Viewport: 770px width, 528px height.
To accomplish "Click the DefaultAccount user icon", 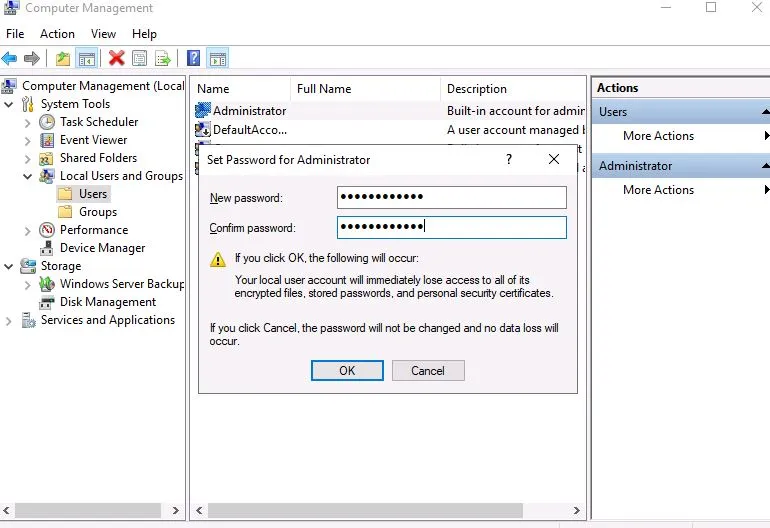I will [202, 130].
